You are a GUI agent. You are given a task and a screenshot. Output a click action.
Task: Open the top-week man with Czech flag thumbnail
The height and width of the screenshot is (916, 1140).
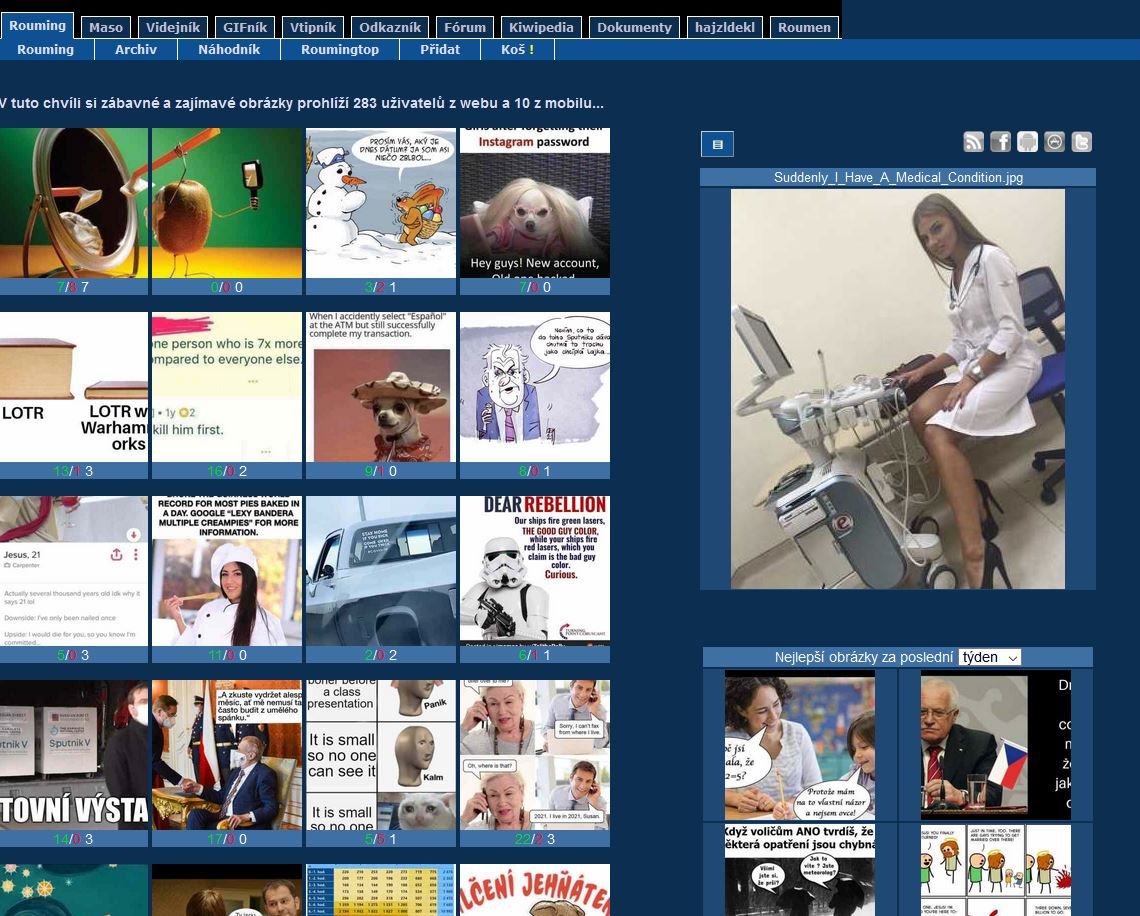[996, 745]
